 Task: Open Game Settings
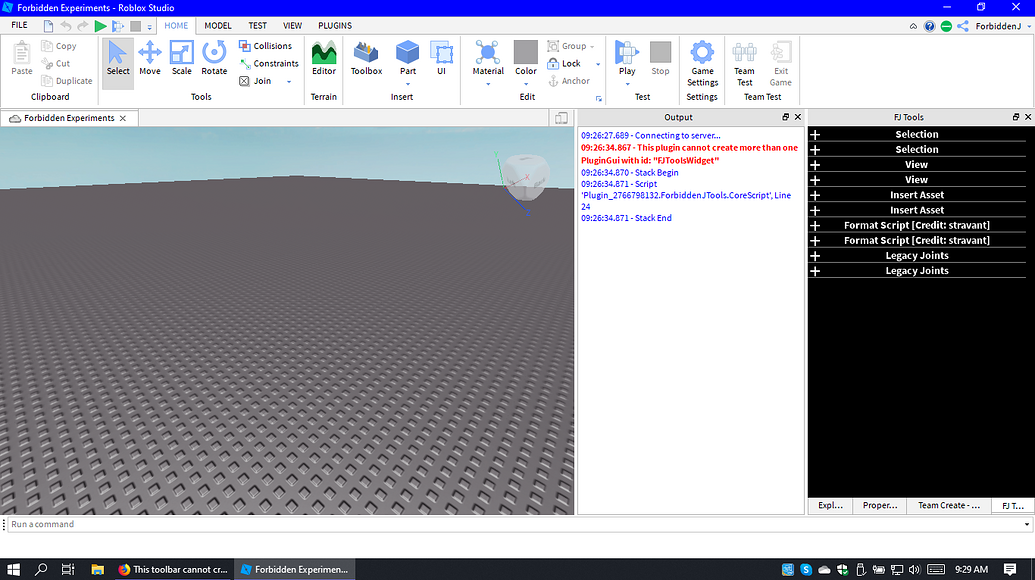[x=701, y=60]
